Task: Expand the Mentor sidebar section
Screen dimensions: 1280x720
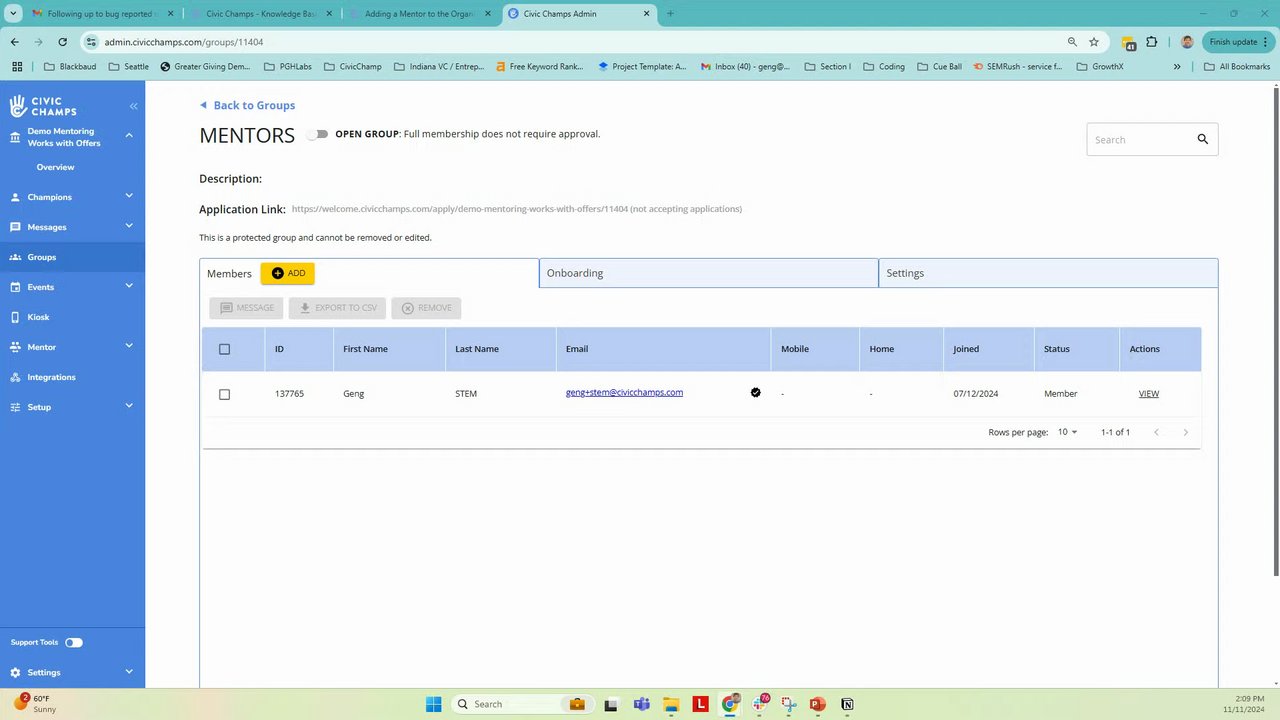Action: [x=129, y=346]
